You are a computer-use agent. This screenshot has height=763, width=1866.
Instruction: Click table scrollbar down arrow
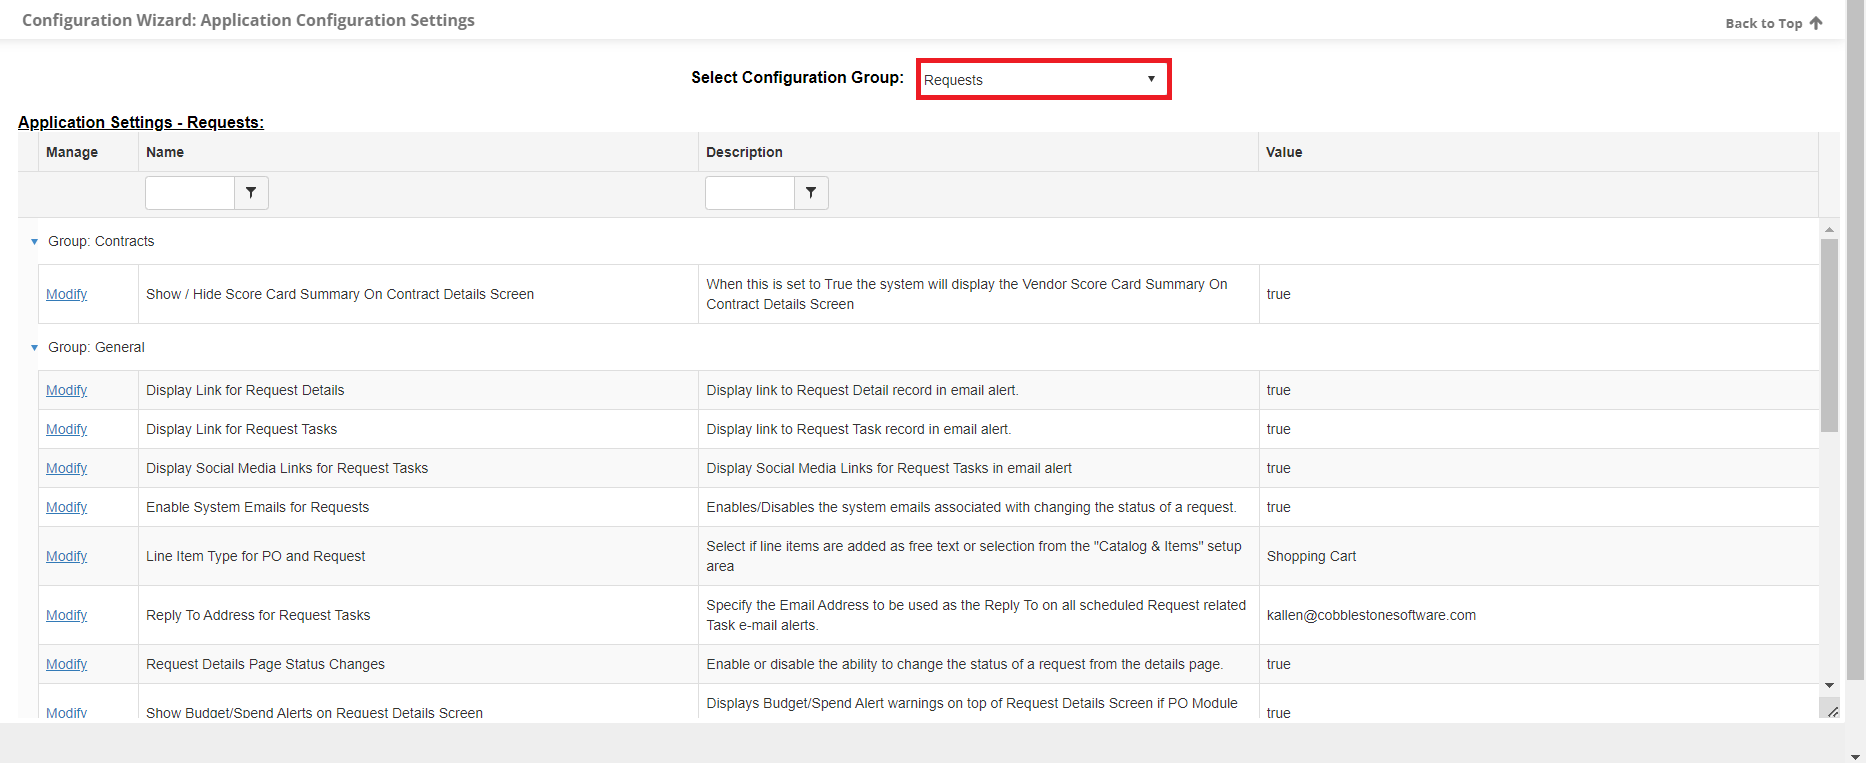pyautogui.click(x=1829, y=686)
